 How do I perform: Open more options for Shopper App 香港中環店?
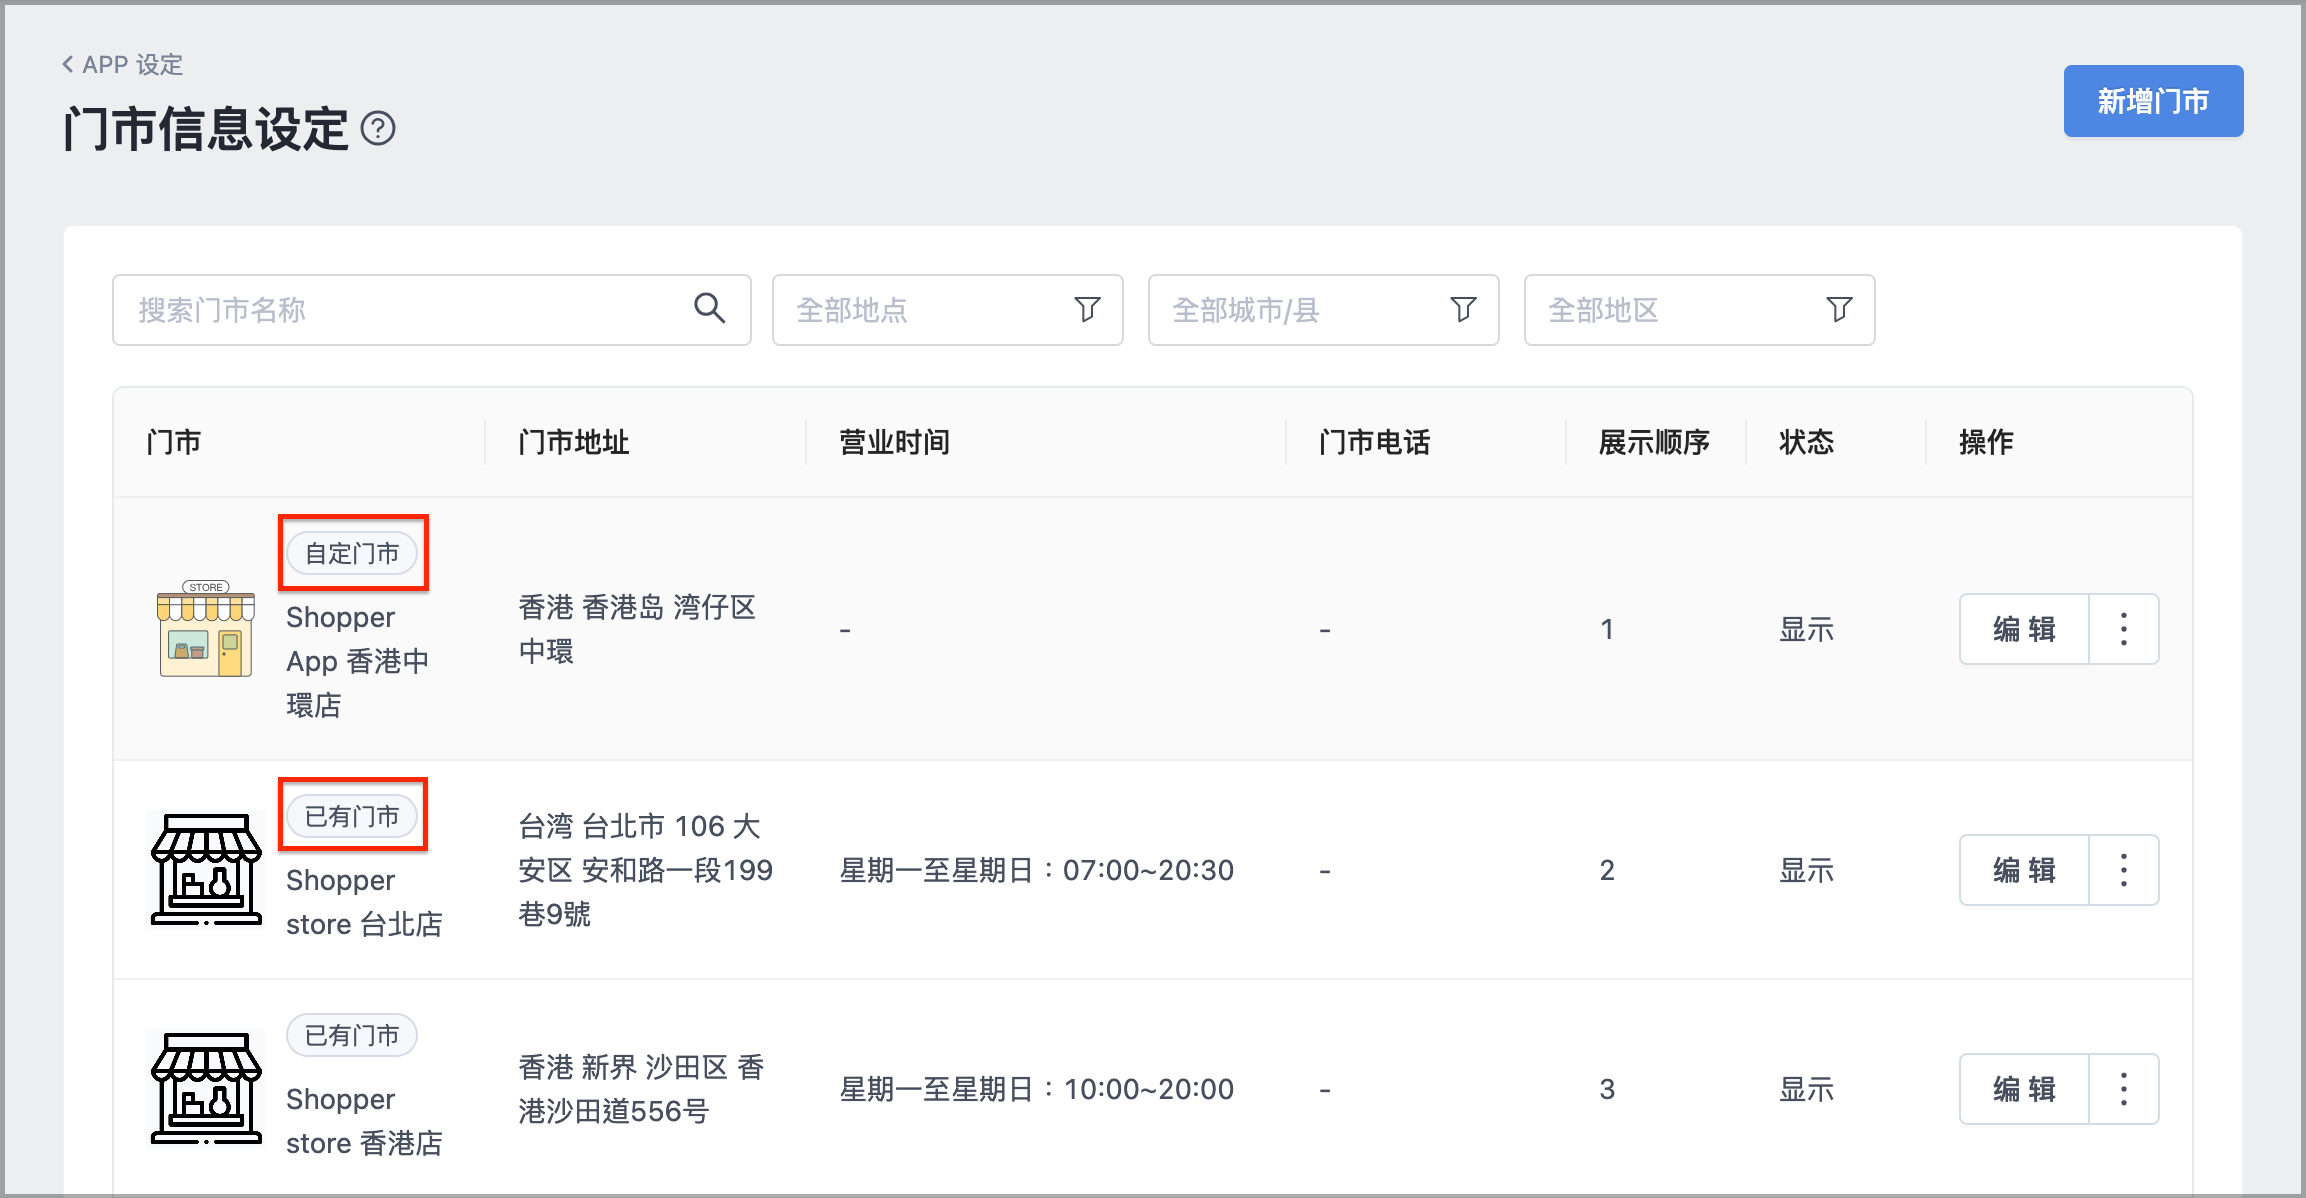[2124, 629]
